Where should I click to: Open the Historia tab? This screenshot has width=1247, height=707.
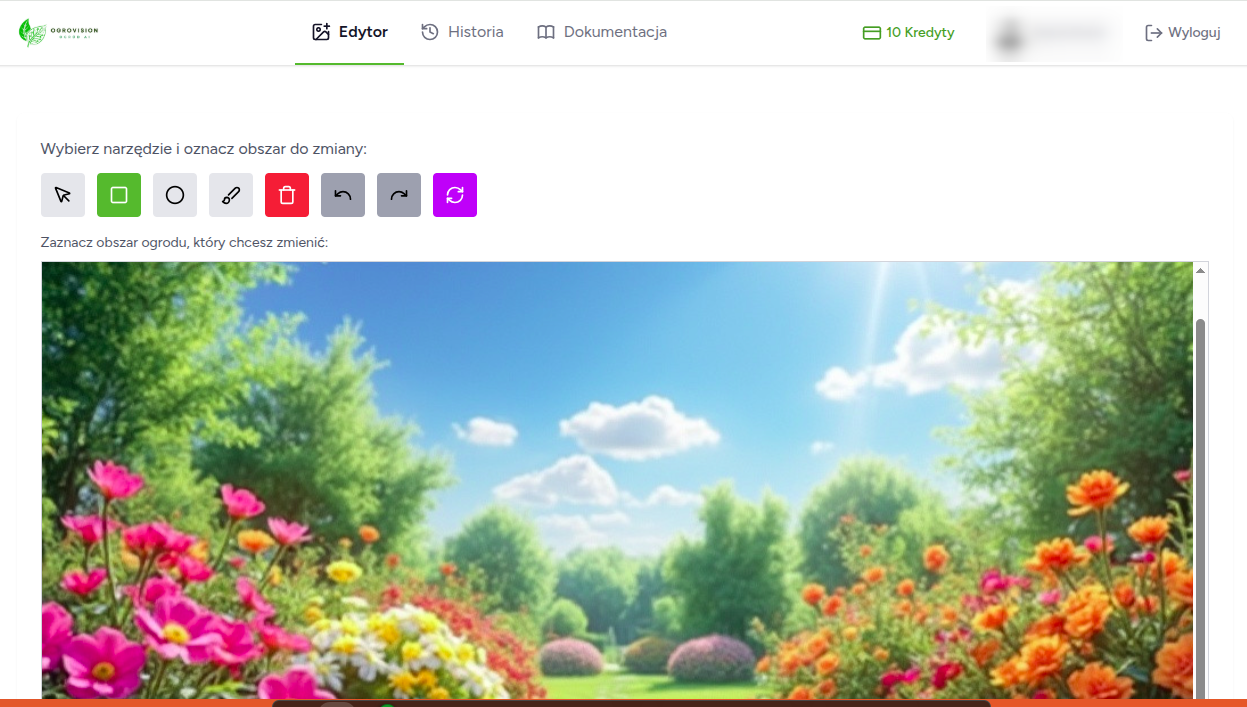[462, 32]
